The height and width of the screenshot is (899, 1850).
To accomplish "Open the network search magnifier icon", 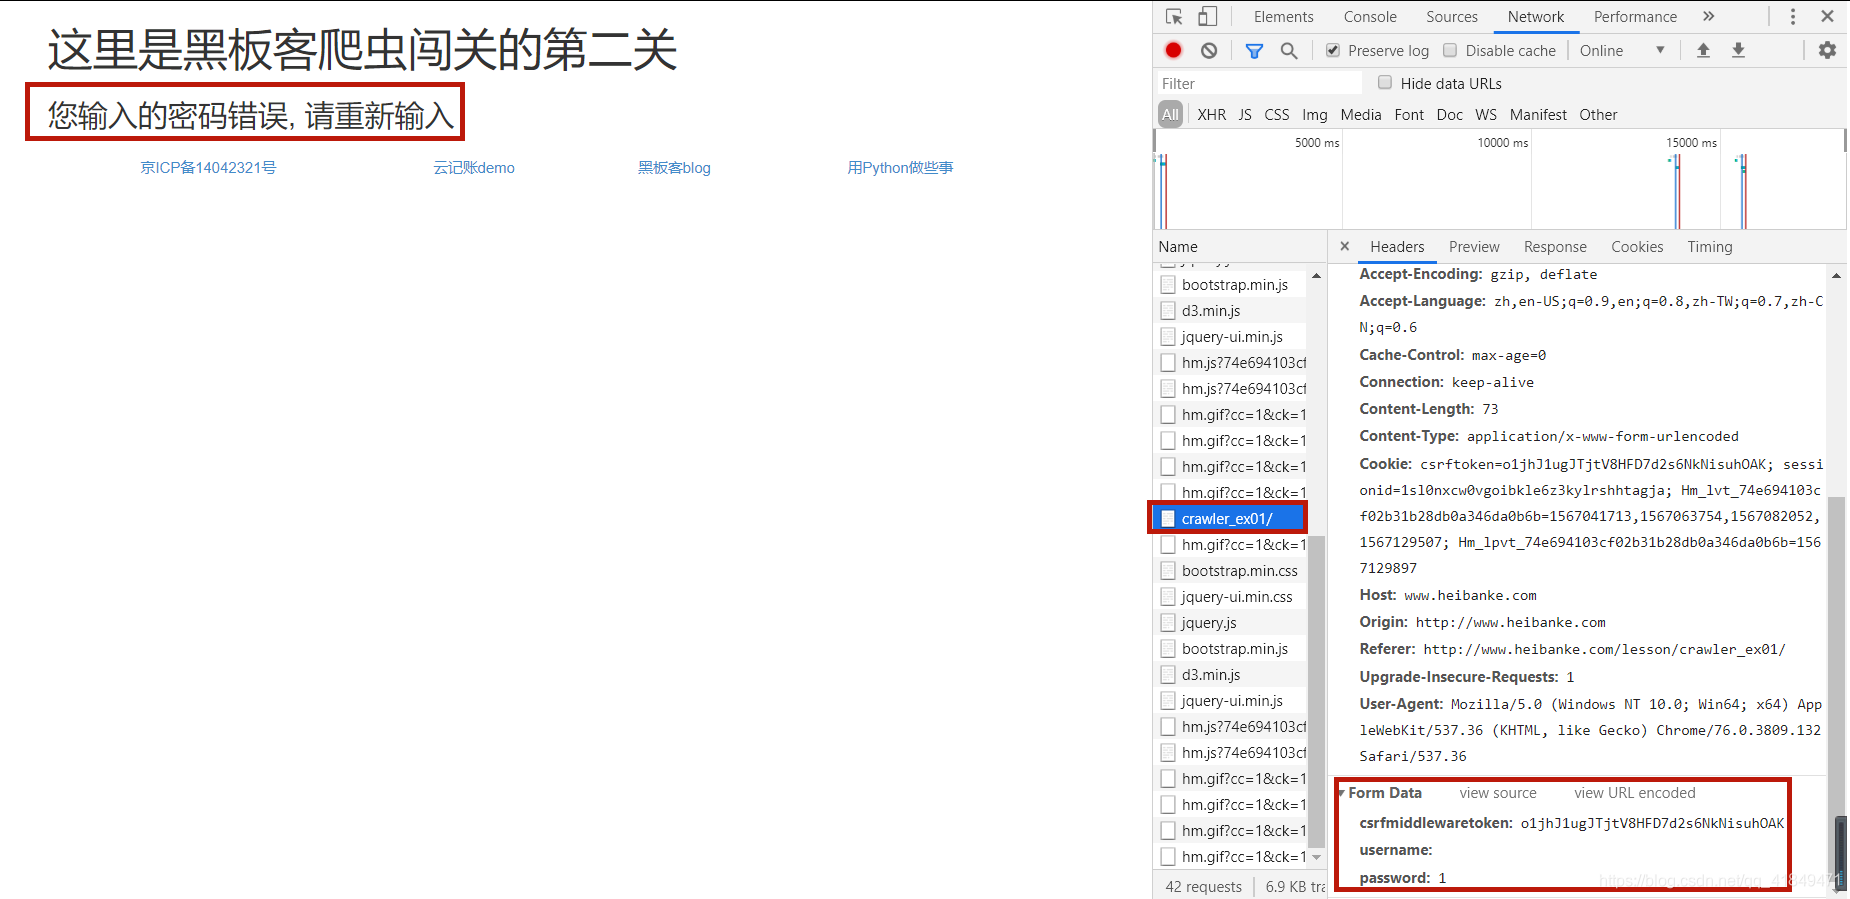I will click(x=1289, y=50).
